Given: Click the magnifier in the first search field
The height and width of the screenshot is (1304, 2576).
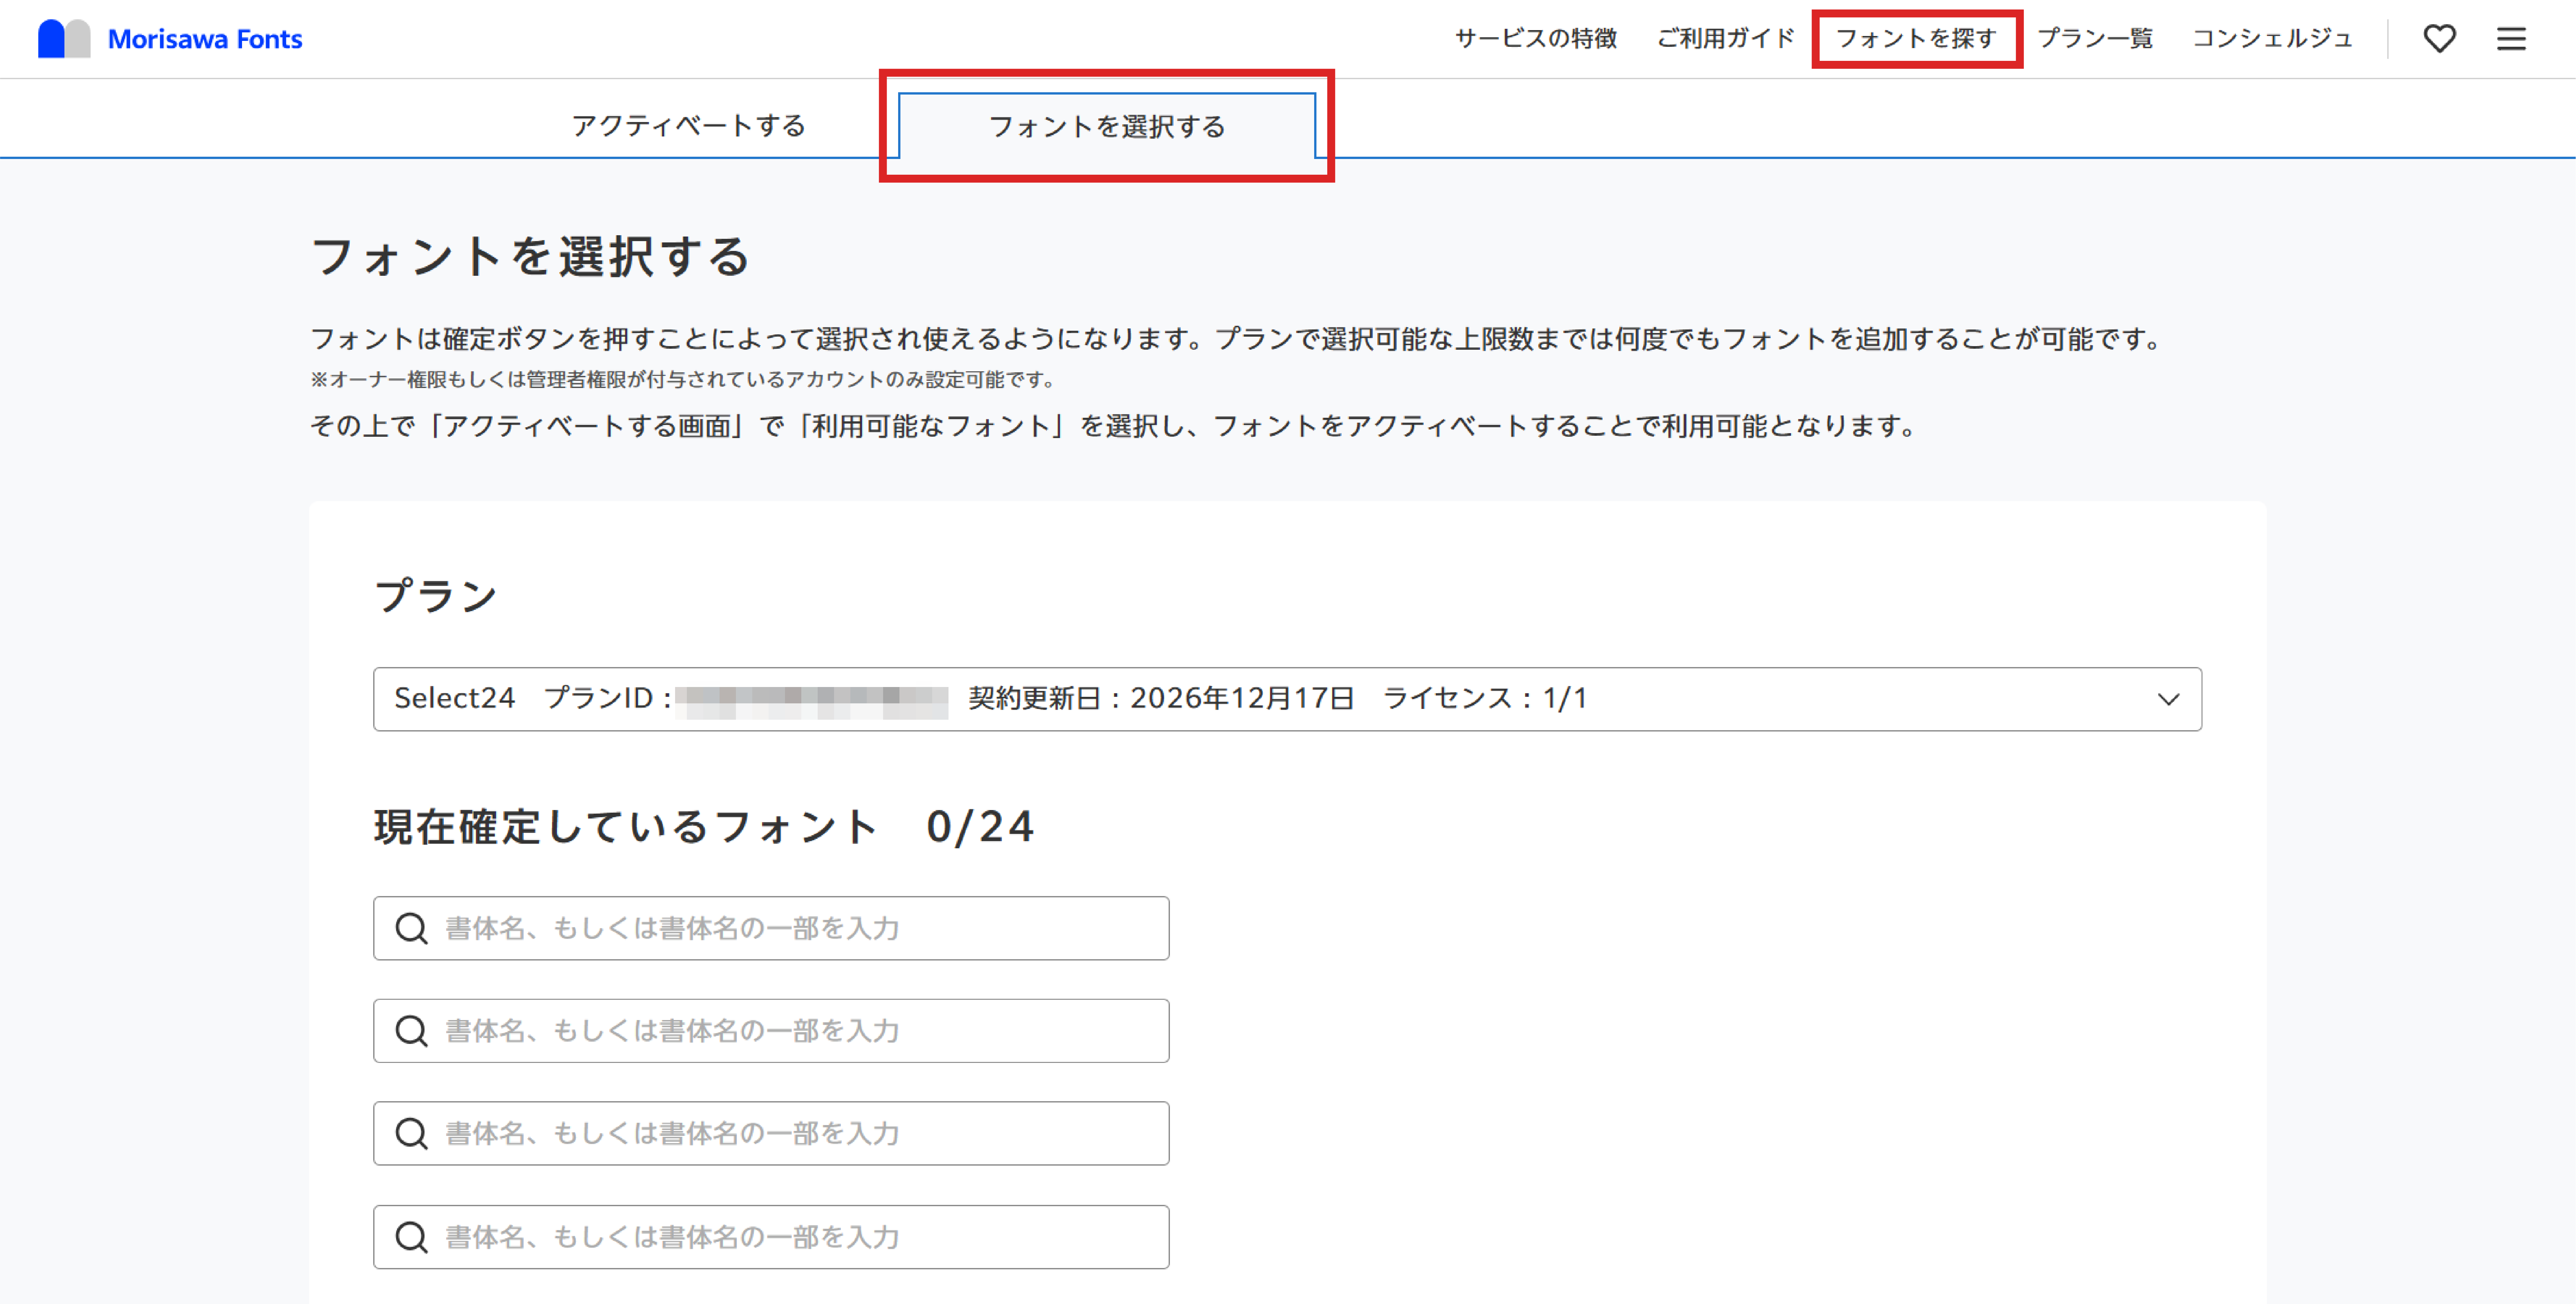Looking at the screenshot, I should [411, 928].
